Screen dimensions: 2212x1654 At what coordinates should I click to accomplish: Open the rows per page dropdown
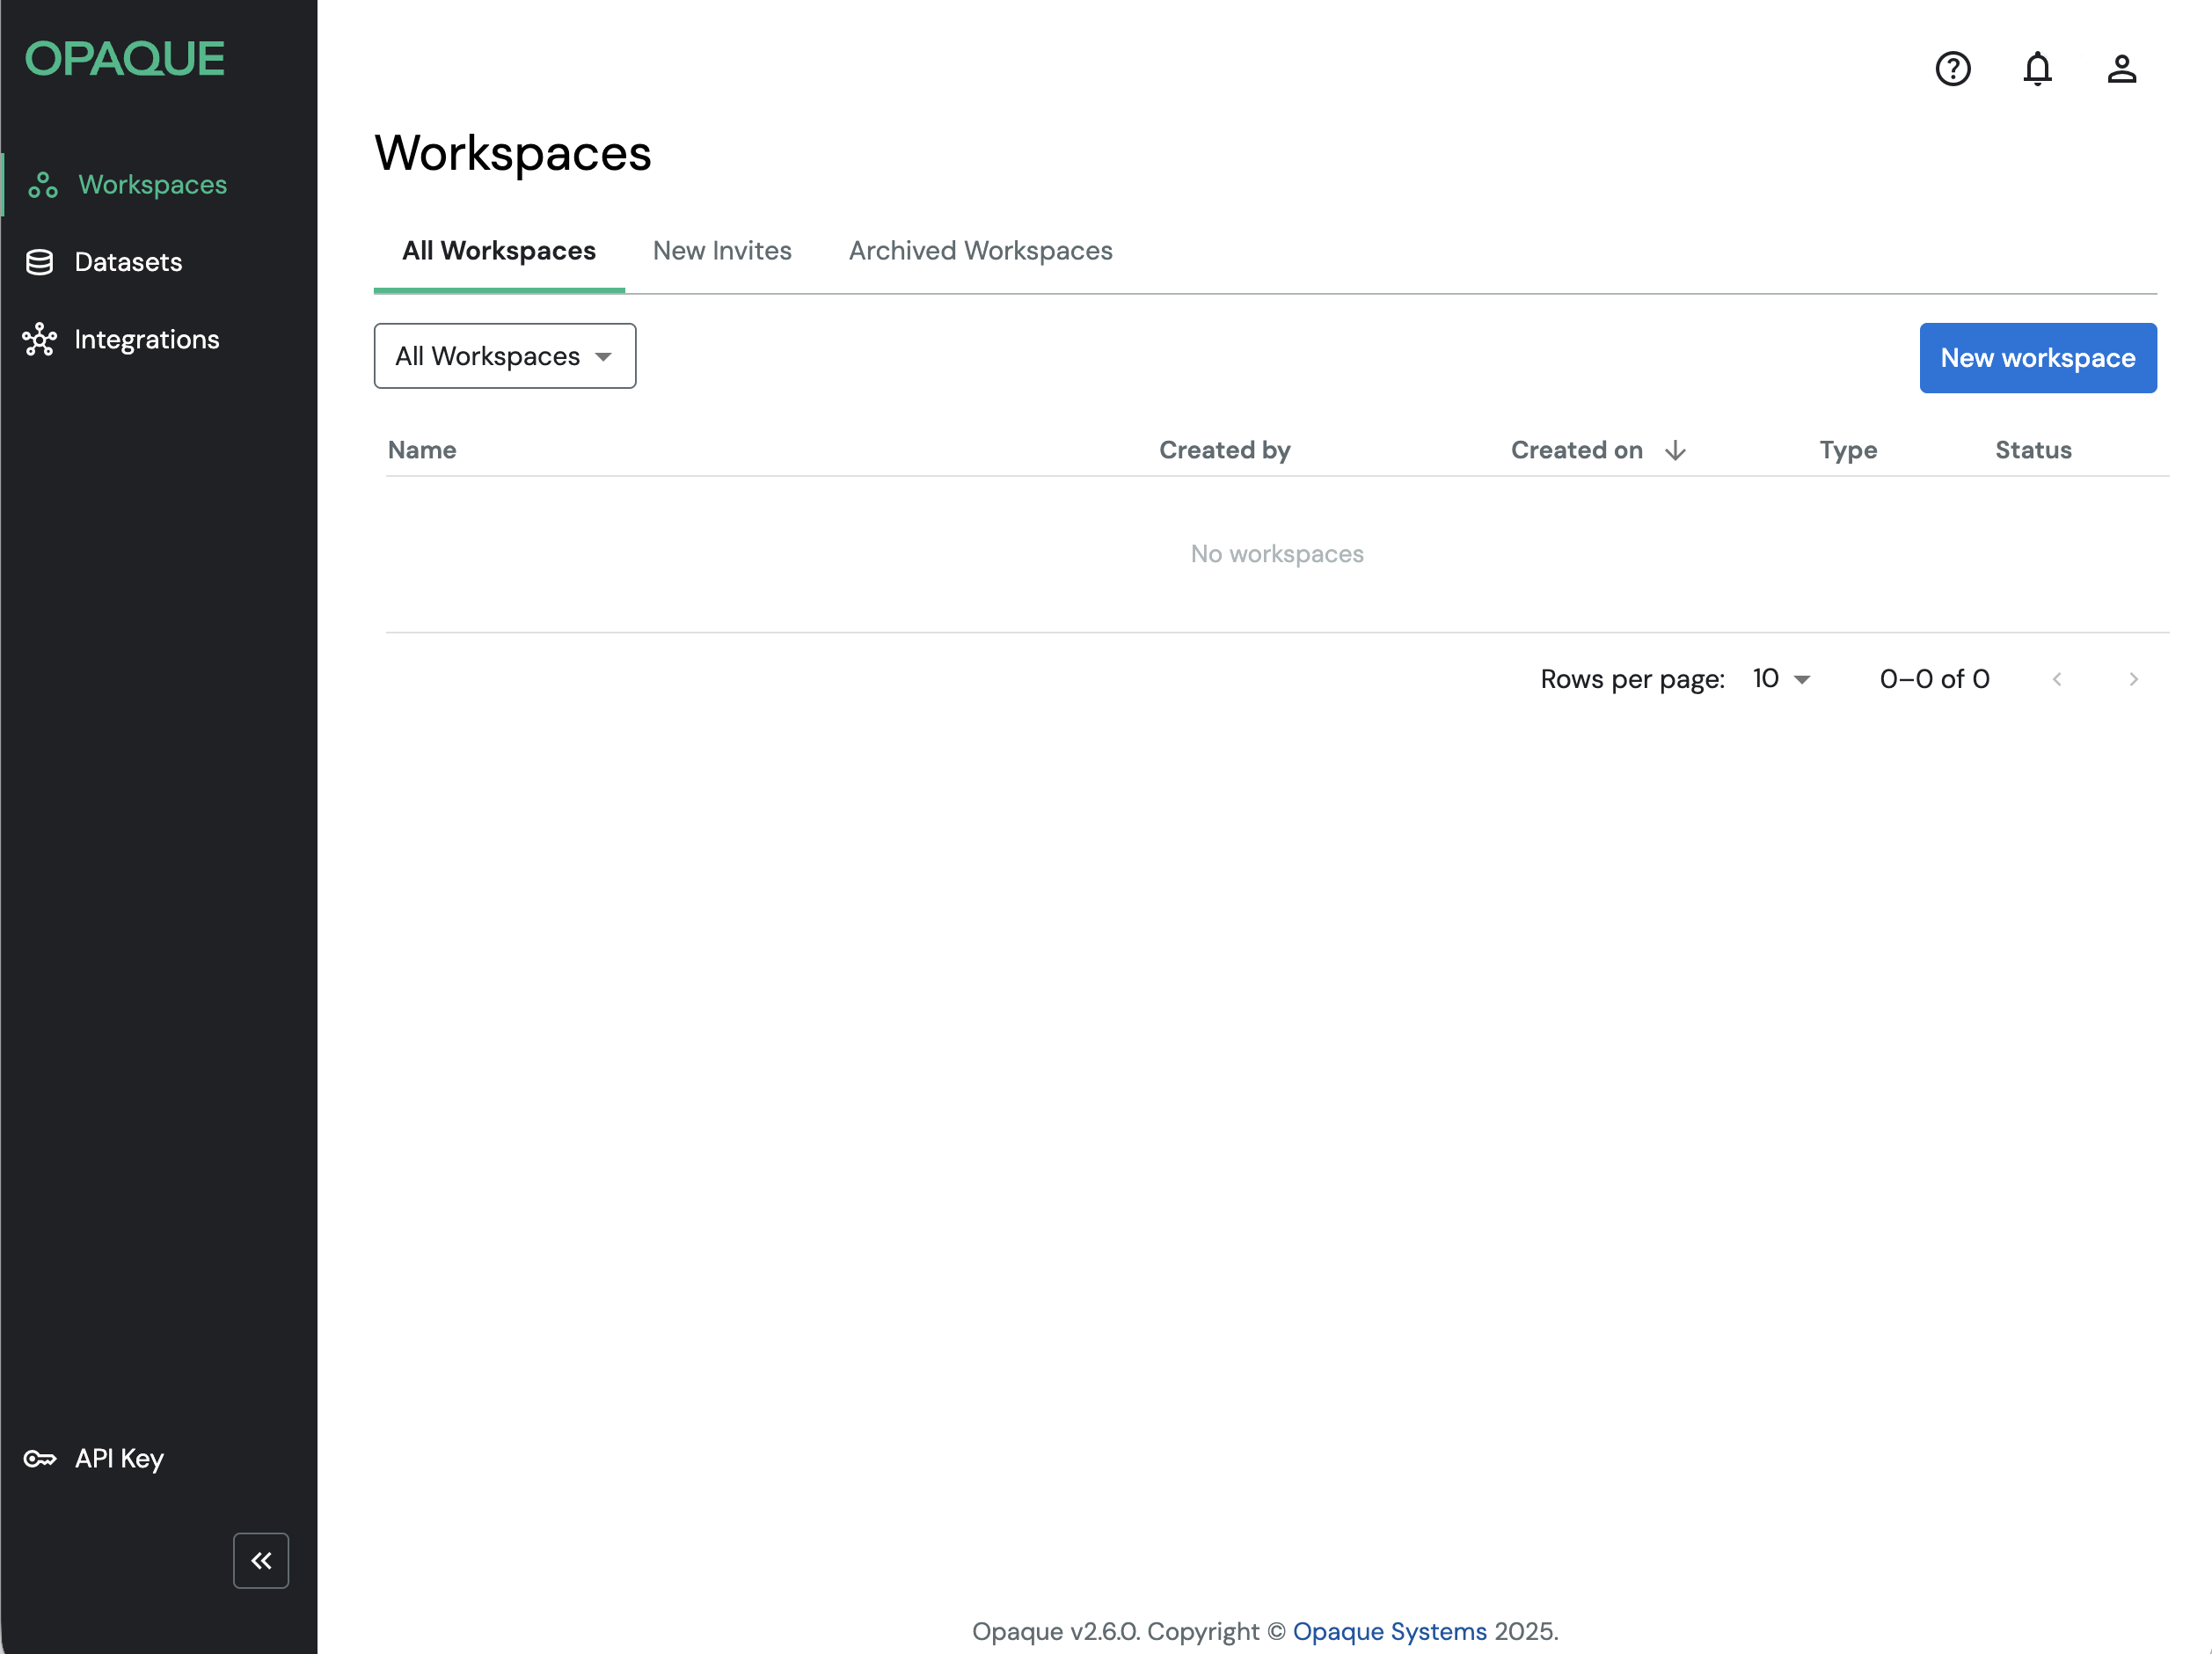[x=1781, y=679]
